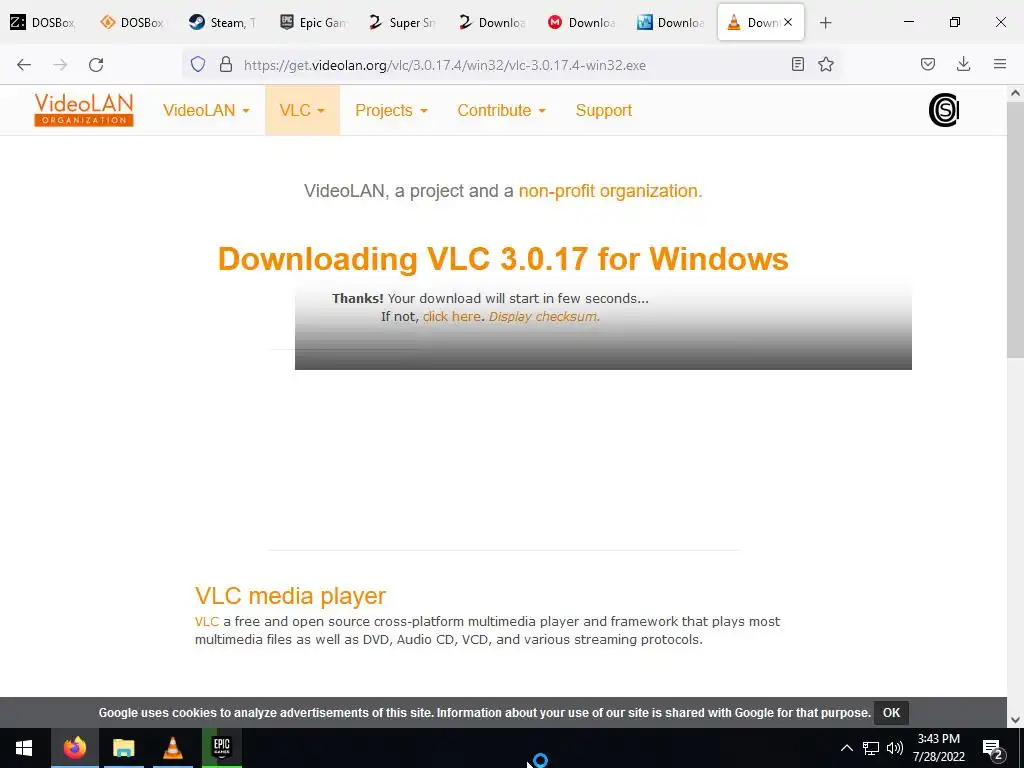Expand the VideoLAN dropdown menu
Screen dimensions: 1024x768
(206, 110)
